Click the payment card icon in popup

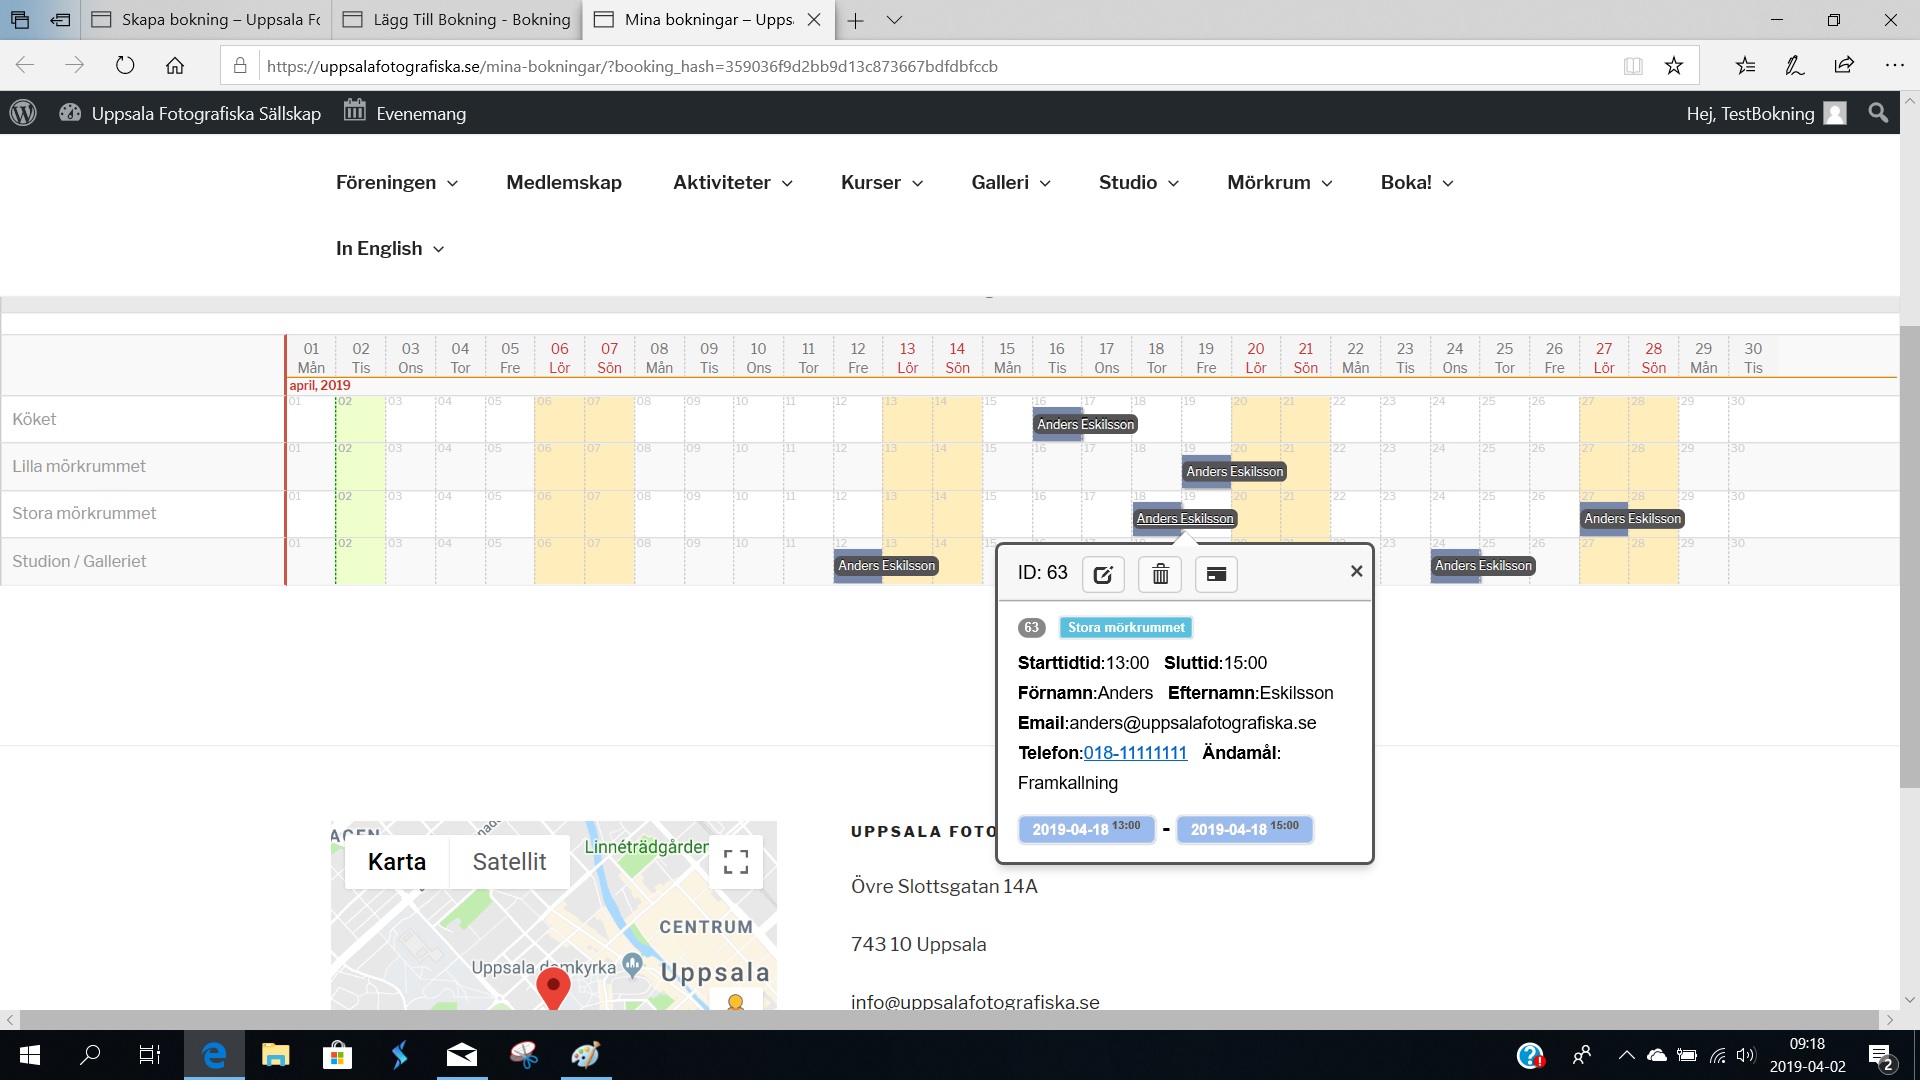click(x=1216, y=574)
